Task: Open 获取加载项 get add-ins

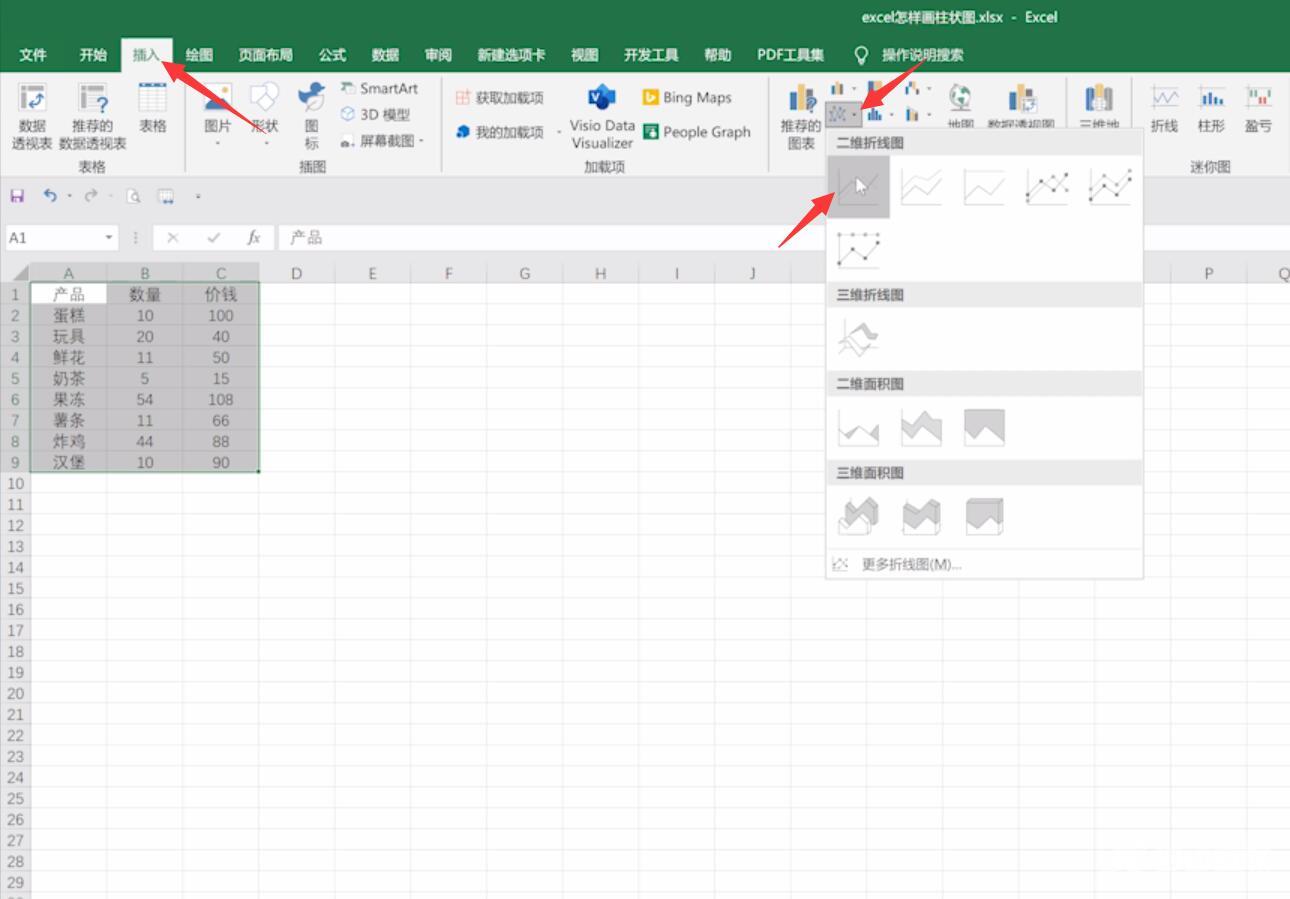Action: [x=499, y=98]
